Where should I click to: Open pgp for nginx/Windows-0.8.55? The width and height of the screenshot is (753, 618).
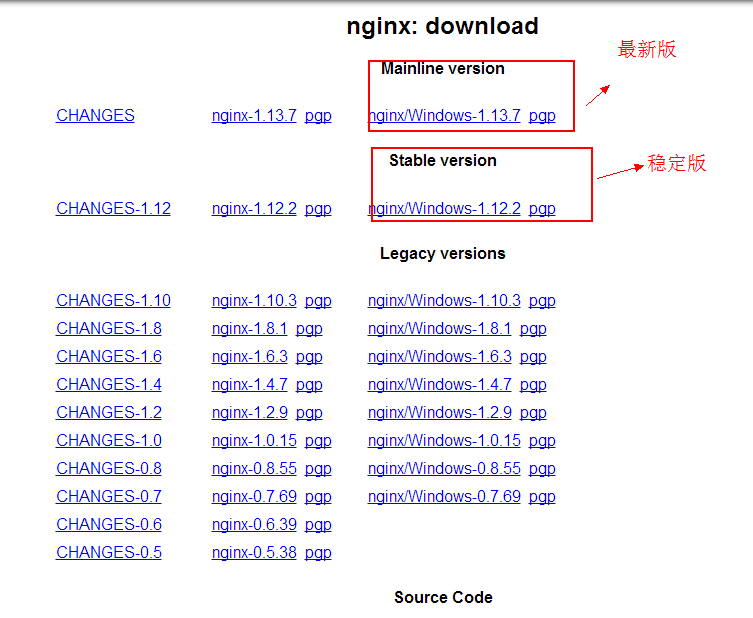(542, 469)
